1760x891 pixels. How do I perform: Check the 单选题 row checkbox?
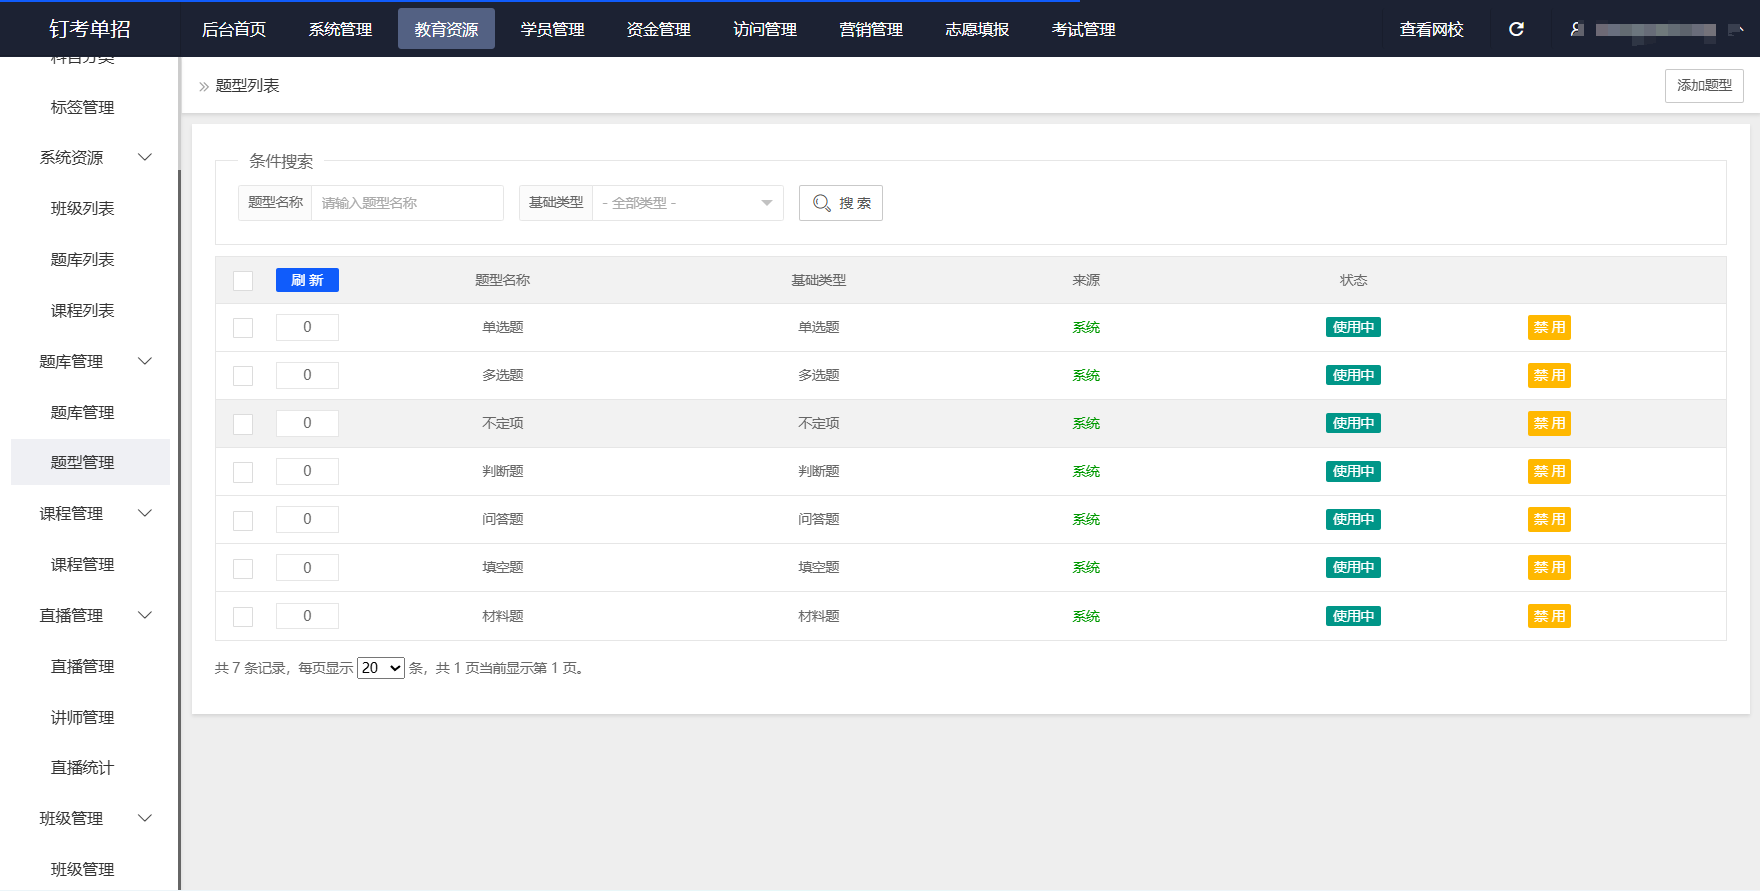point(243,328)
